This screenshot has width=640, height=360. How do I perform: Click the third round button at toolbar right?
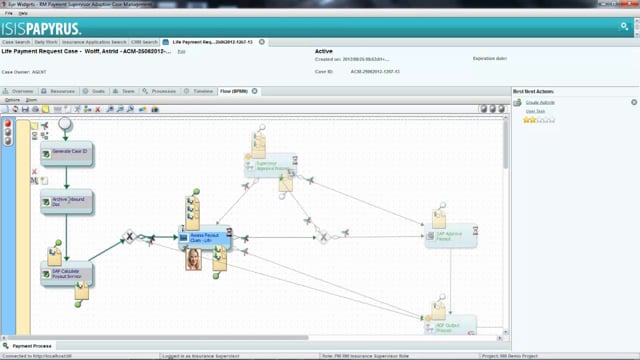(x=502, y=109)
